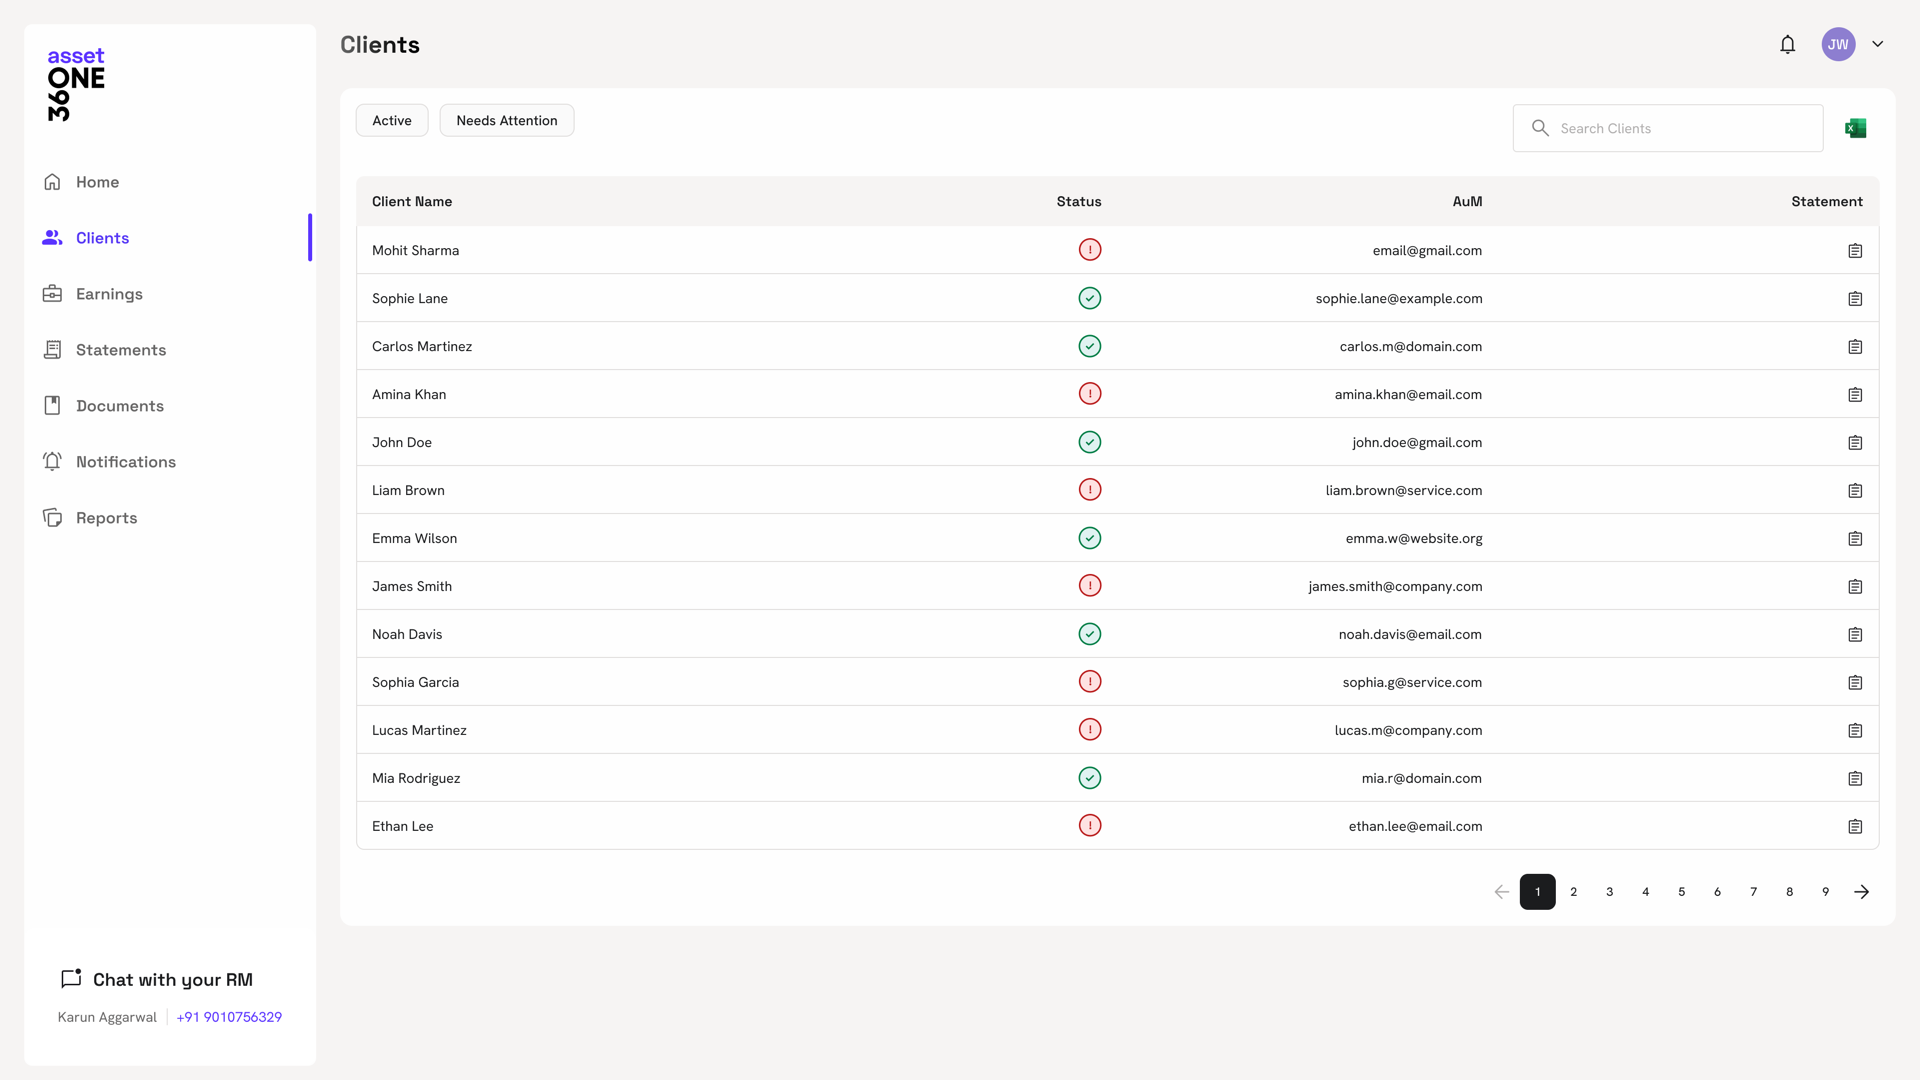Open Clients in the sidebar

coord(102,238)
